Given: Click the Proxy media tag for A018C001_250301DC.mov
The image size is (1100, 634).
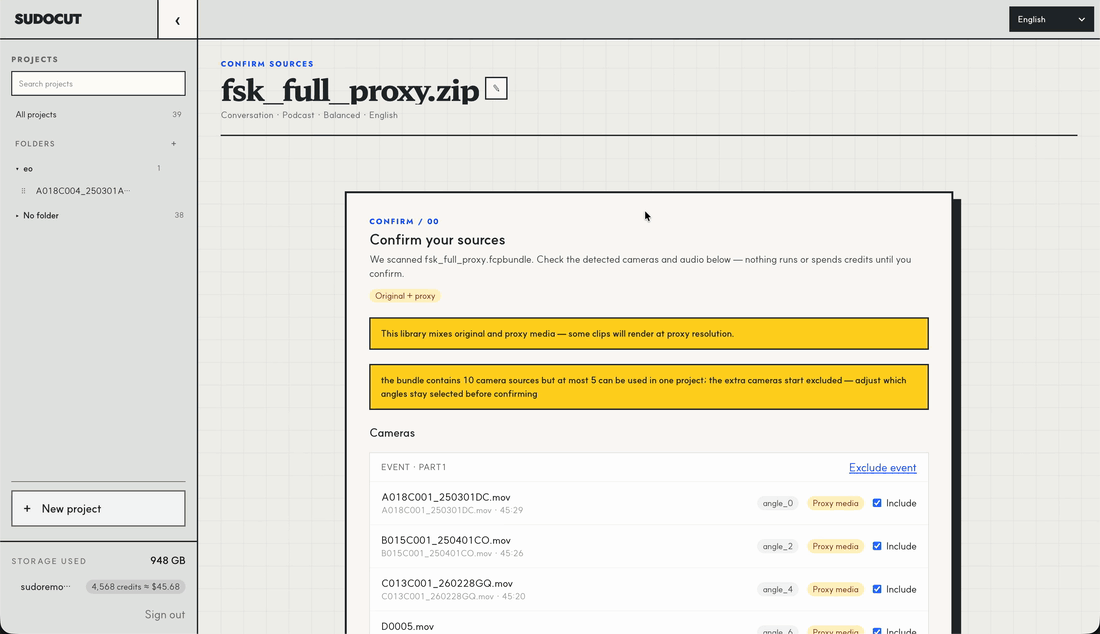Looking at the screenshot, I should click(x=835, y=504).
